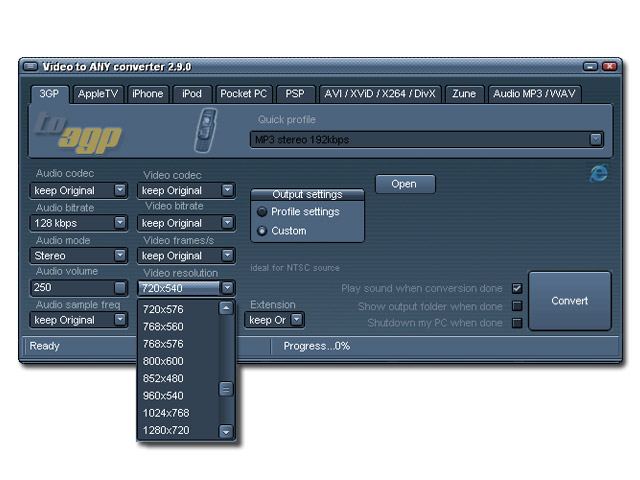Click the resolution list scroll-down arrow

(226, 431)
